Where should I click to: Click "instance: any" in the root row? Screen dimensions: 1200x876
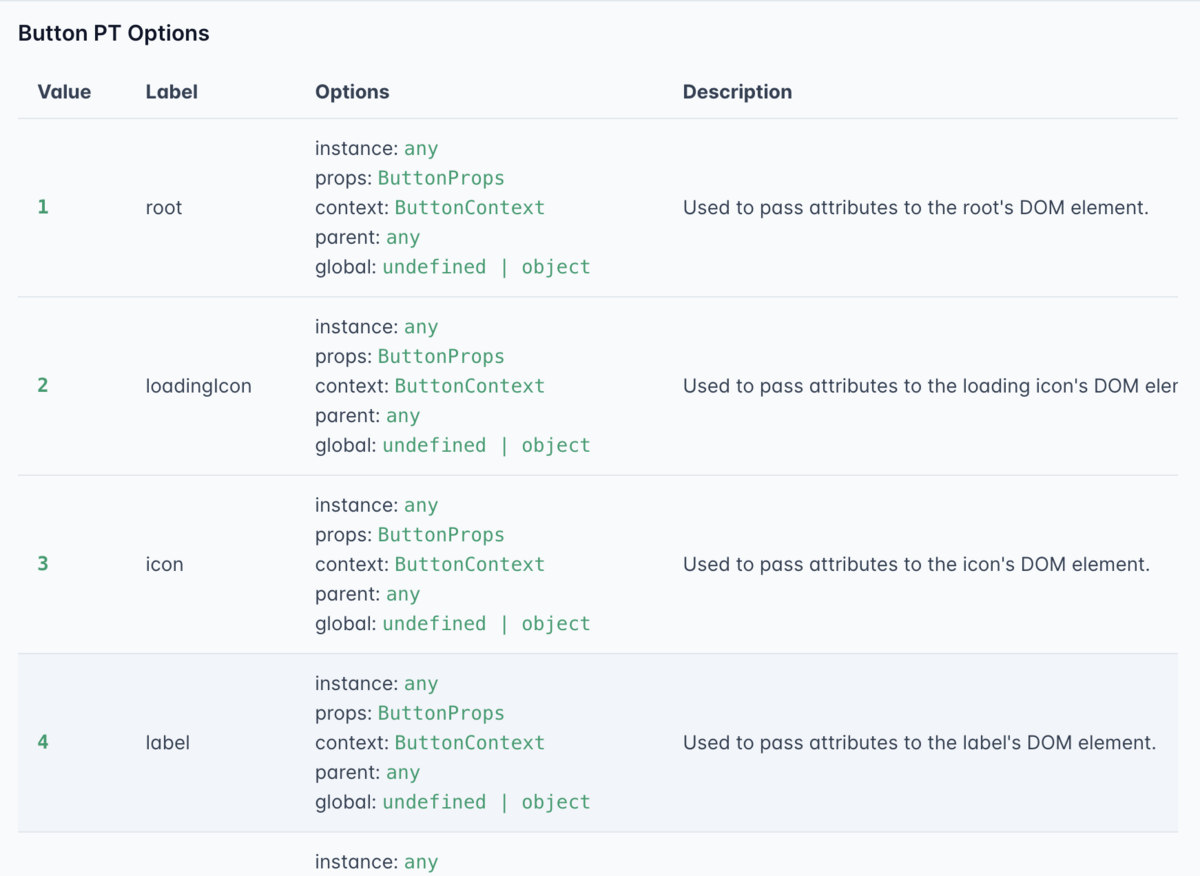(x=377, y=149)
